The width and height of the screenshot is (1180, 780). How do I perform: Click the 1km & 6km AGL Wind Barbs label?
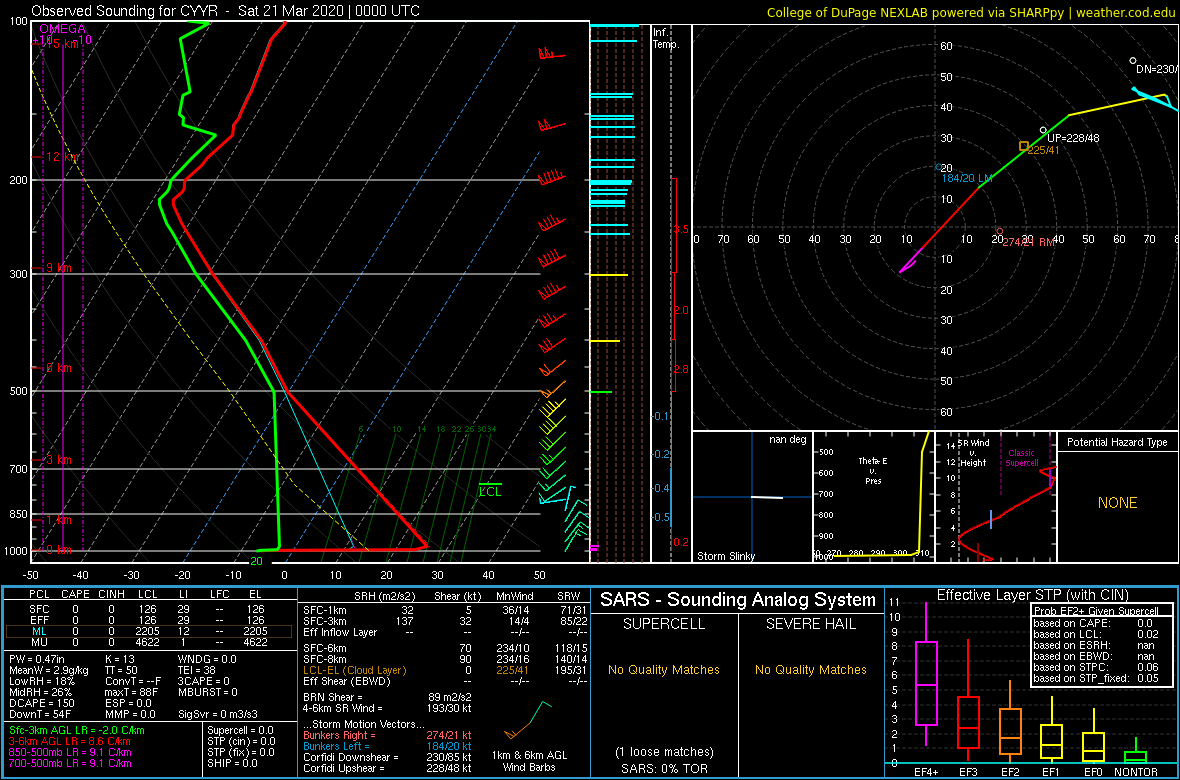coord(528,761)
